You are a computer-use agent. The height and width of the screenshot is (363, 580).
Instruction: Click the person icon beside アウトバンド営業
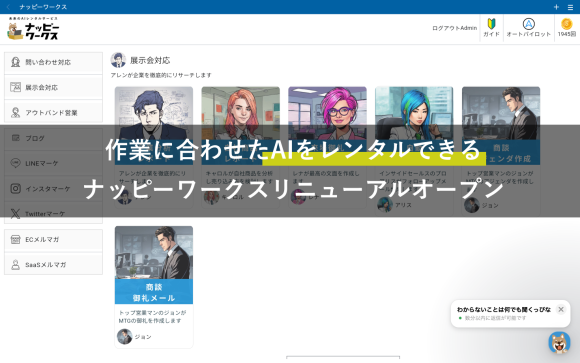coord(16,112)
